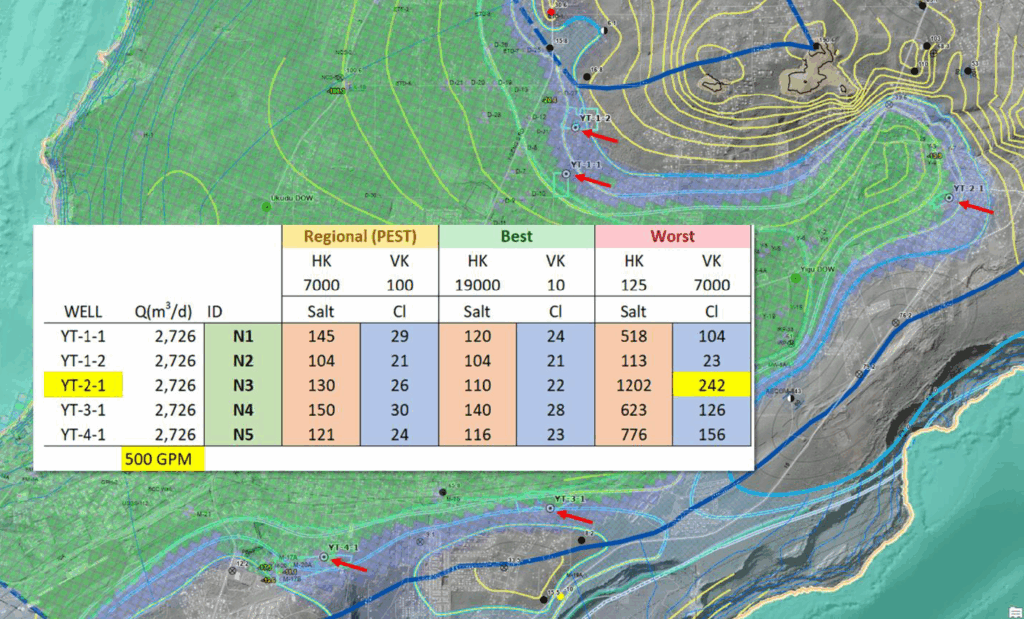Click the red arrow pointing to YT-2-1
1024x619 pixels.
click(977, 207)
